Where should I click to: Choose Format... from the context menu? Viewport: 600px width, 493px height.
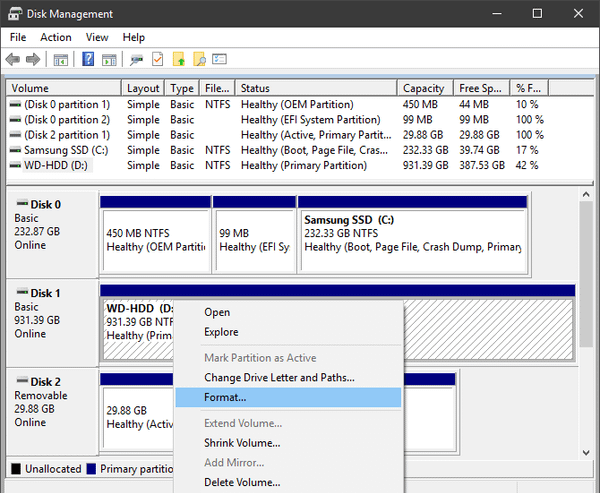point(224,398)
